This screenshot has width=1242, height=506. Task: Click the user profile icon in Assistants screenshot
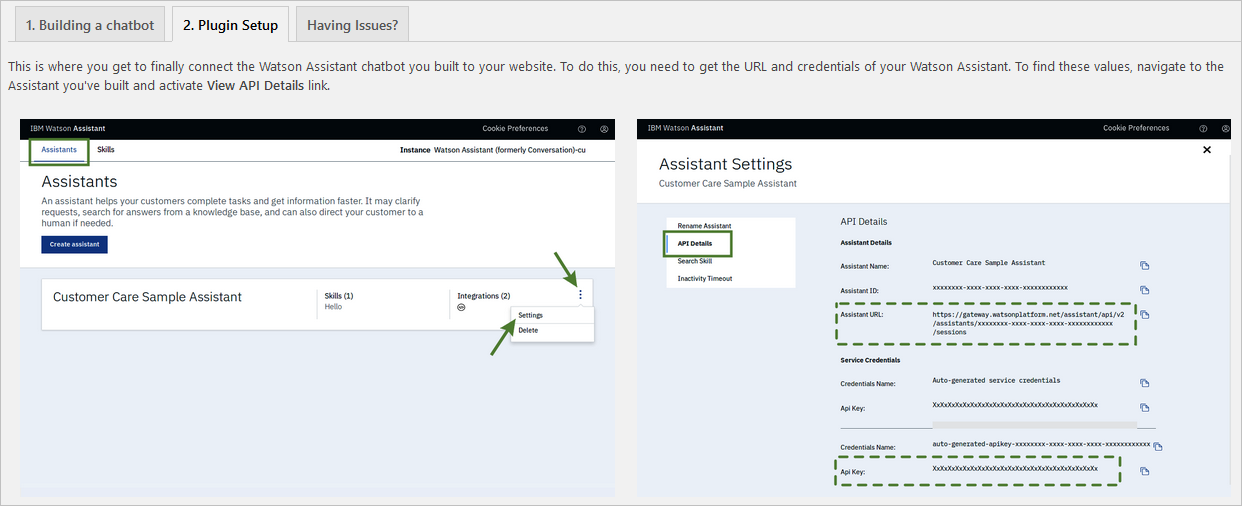[604, 129]
